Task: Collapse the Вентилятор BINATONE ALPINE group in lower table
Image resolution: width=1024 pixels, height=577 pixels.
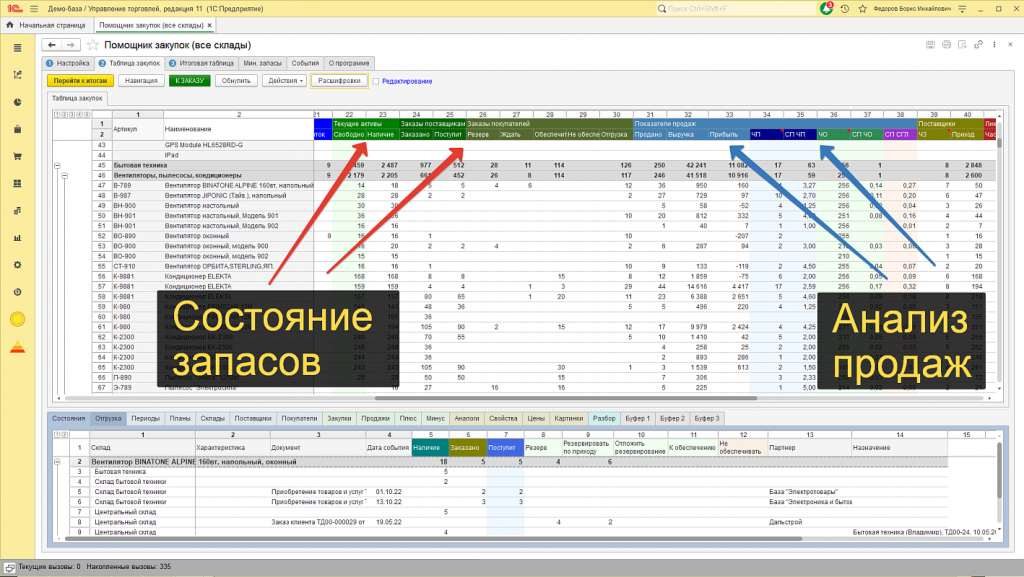Action: (x=57, y=461)
